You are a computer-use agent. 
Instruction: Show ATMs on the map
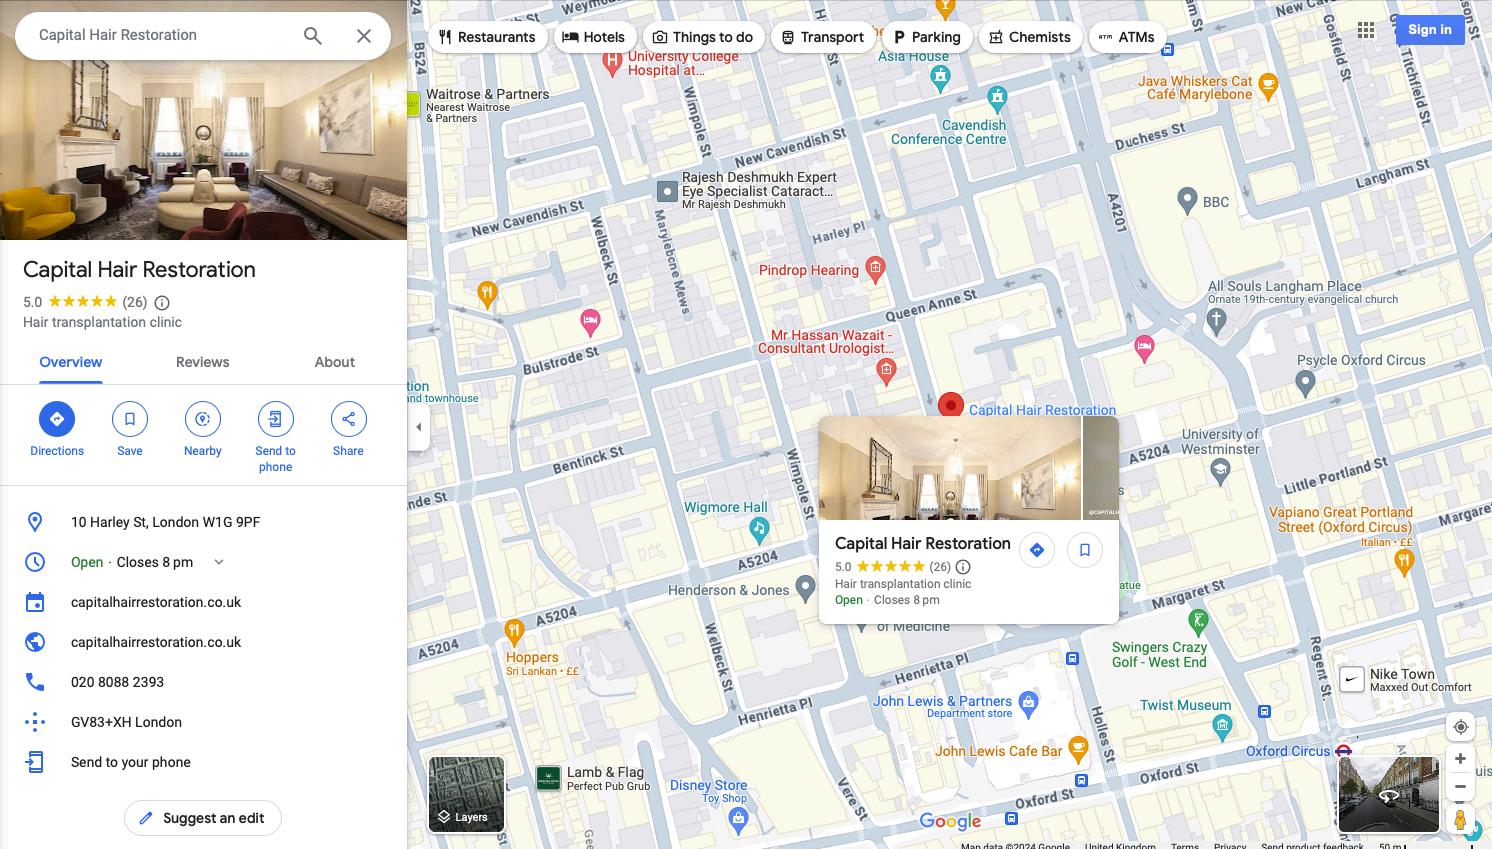(1127, 37)
